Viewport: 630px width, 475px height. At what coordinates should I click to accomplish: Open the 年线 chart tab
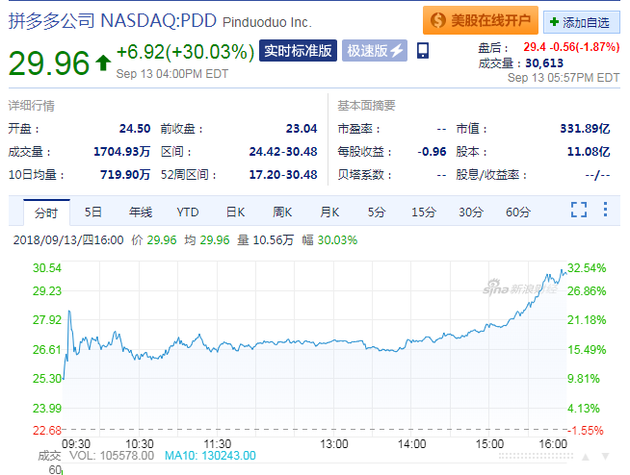[x=140, y=212]
